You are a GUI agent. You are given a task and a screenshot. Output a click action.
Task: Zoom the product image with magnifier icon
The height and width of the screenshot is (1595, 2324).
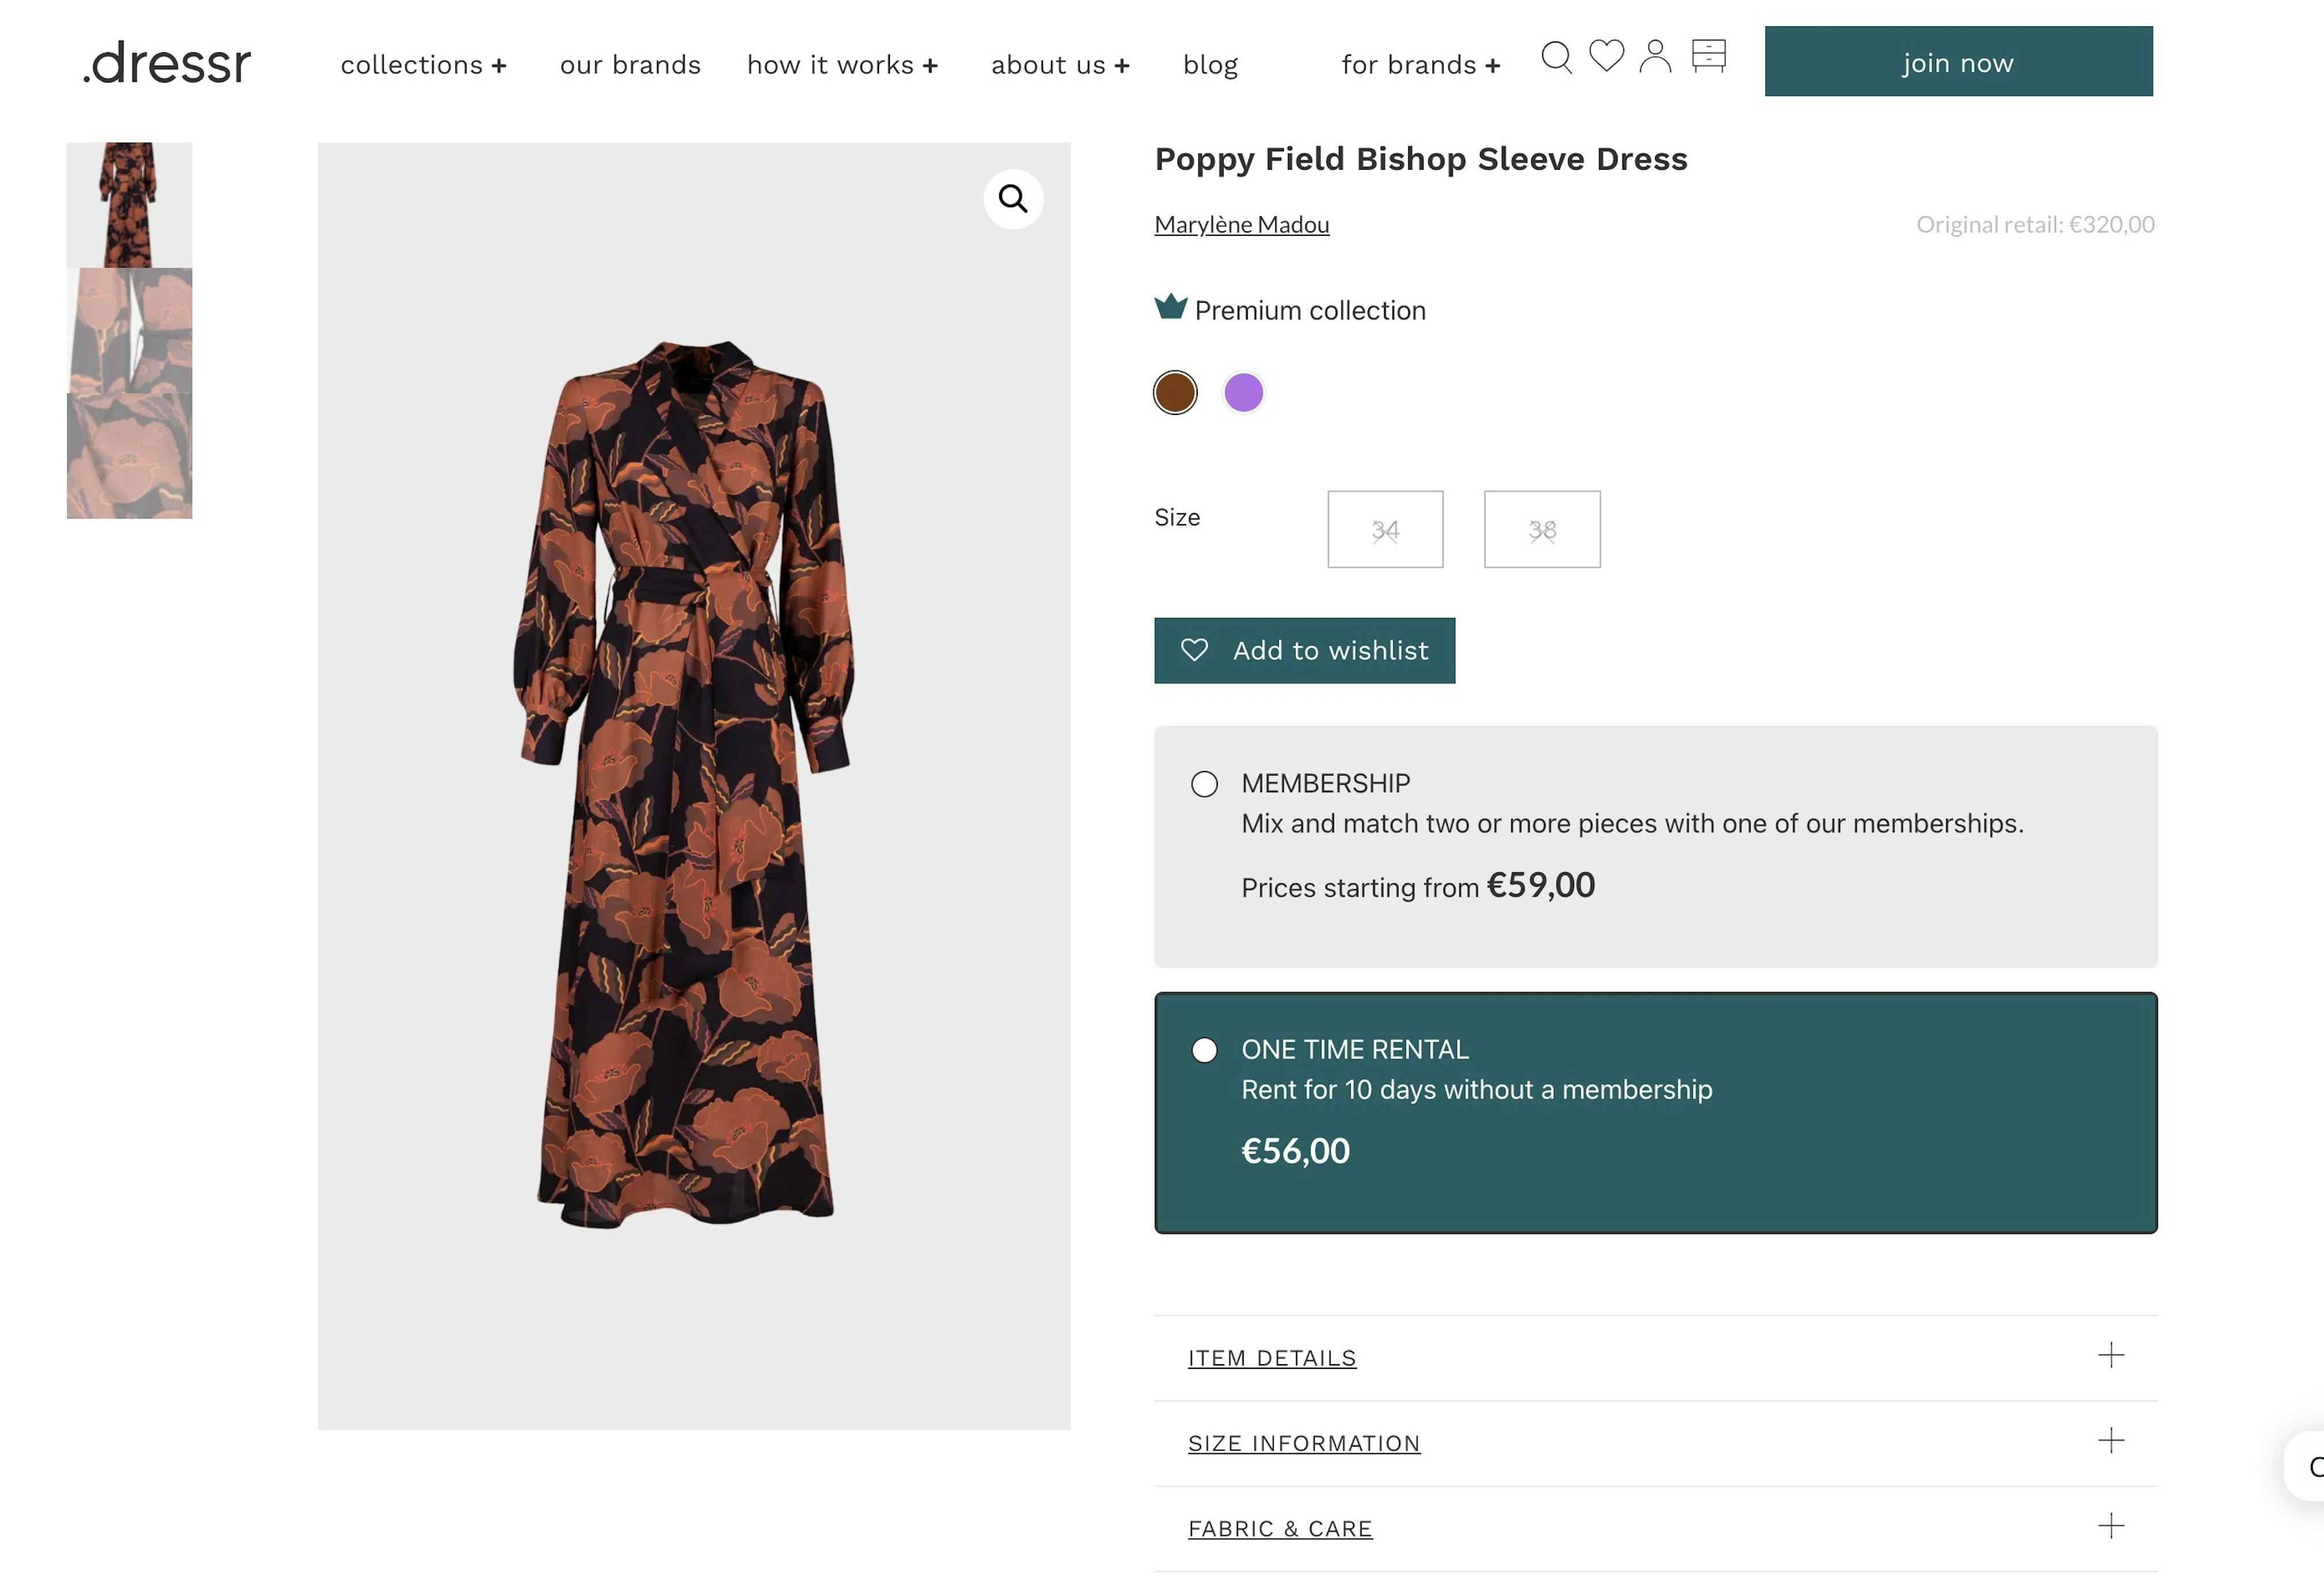(1013, 199)
